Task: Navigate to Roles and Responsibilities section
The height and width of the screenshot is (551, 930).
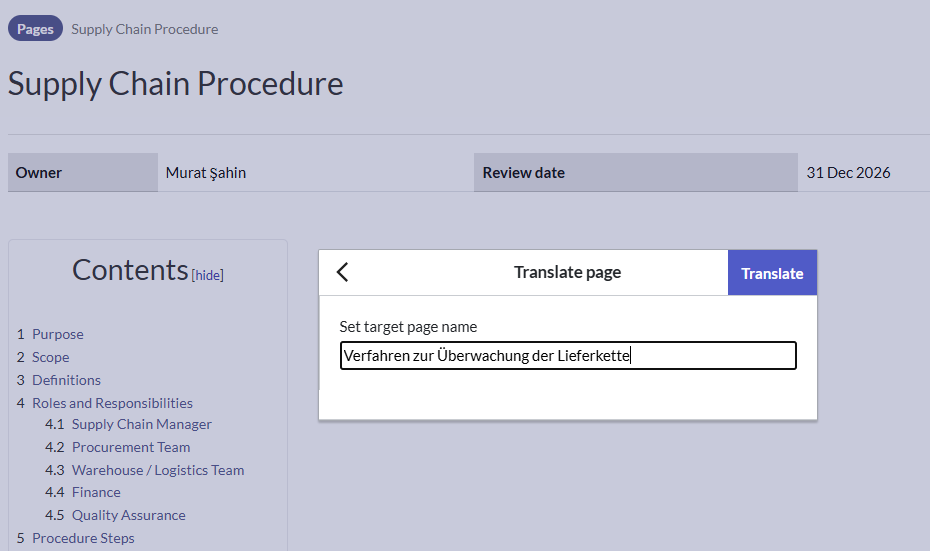Action: [x=112, y=403]
